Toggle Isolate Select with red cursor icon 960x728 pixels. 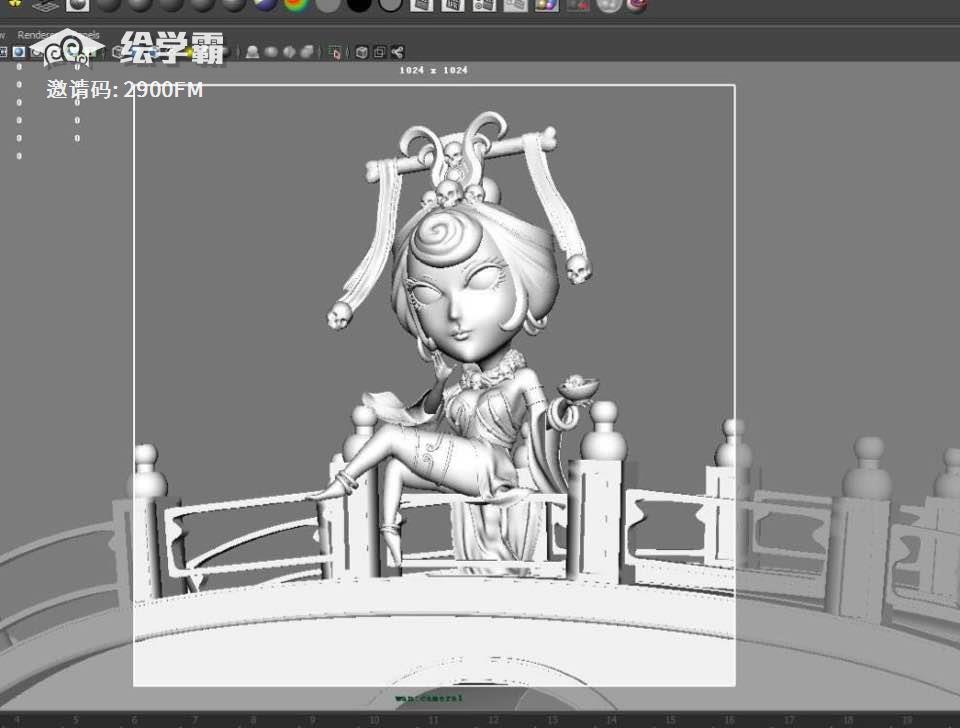[335, 53]
